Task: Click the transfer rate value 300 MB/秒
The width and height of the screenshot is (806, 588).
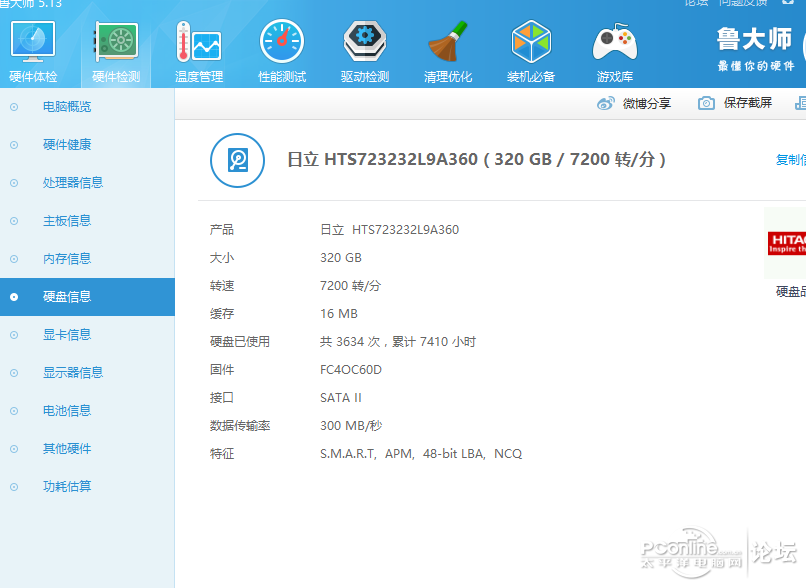Action: [x=351, y=426]
